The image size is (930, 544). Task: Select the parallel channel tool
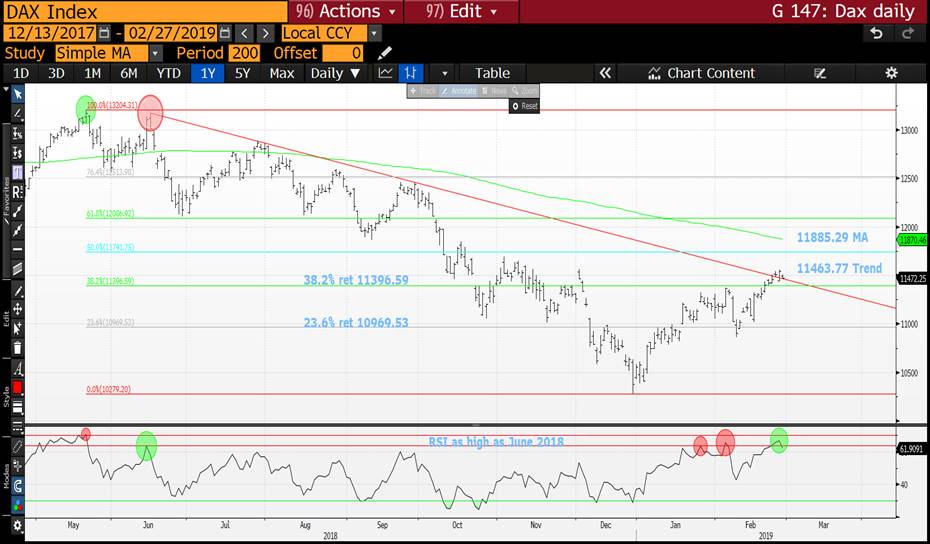(x=18, y=269)
